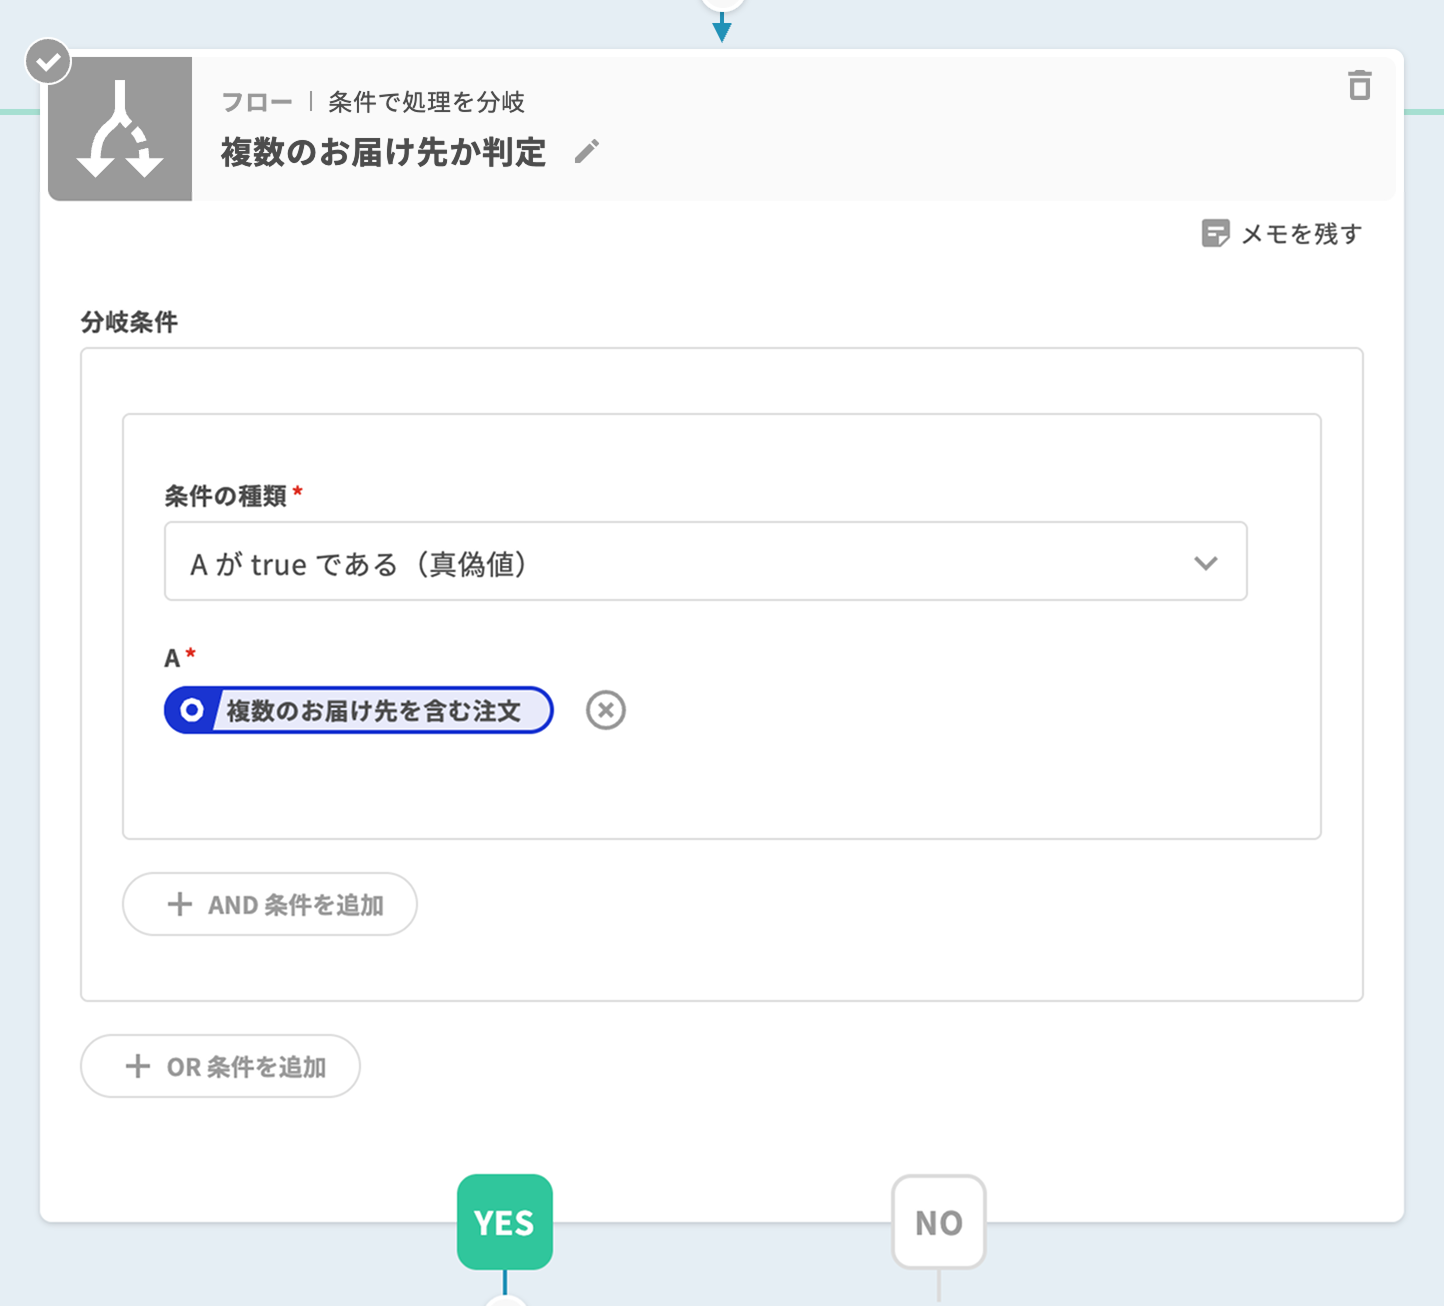Image resolution: width=1444 pixels, height=1306 pixels.
Task: Click the フロー breadcrumb label
Action: [x=257, y=102]
